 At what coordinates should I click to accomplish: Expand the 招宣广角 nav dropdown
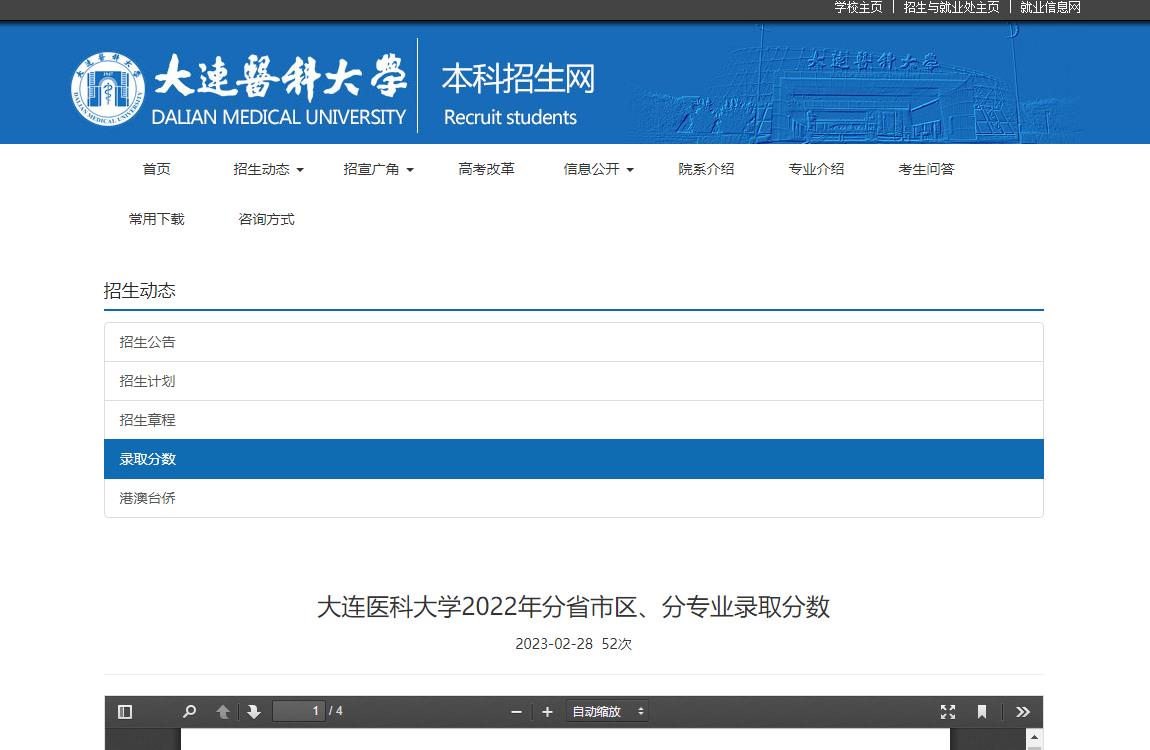378,169
